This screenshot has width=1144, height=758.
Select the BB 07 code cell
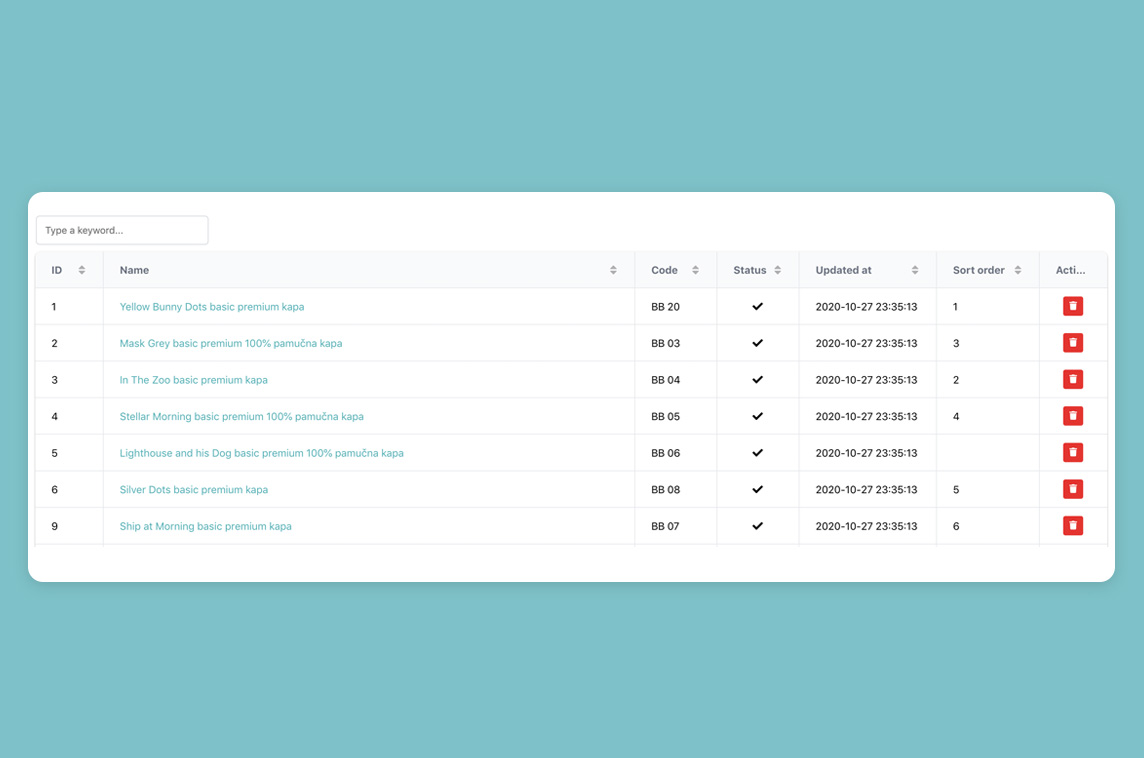click(x=665, y=525)
